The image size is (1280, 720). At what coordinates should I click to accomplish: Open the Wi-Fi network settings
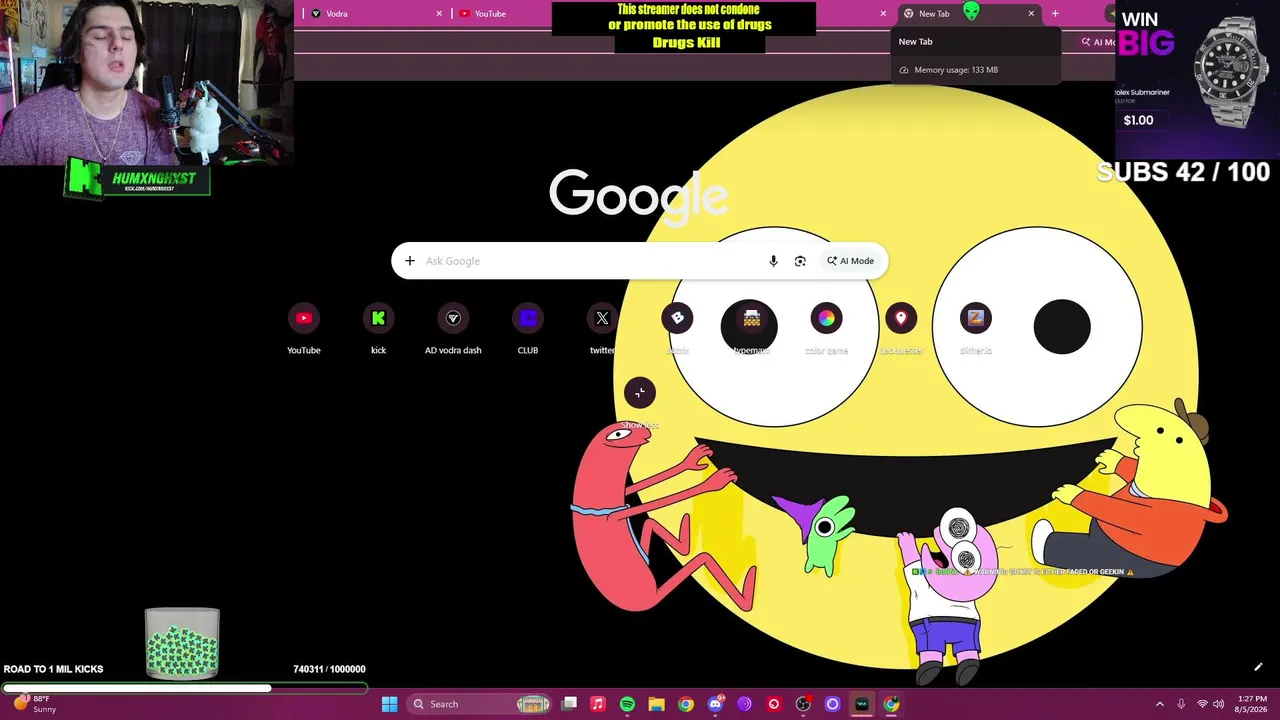1203,704
